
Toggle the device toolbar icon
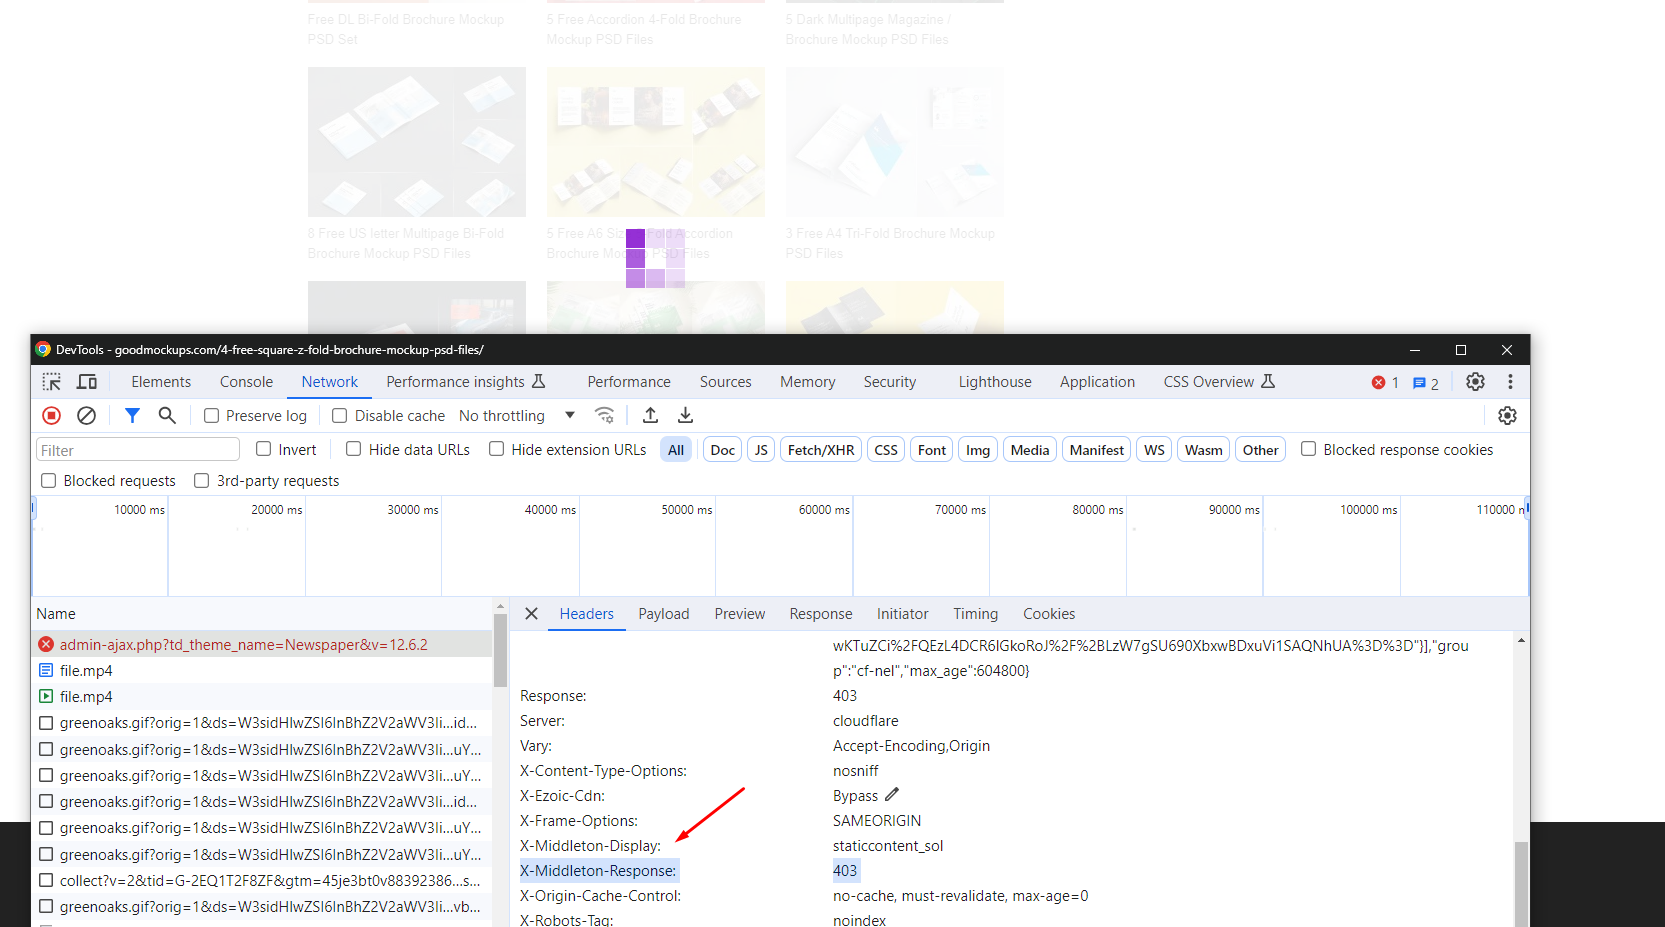point(87,382)
